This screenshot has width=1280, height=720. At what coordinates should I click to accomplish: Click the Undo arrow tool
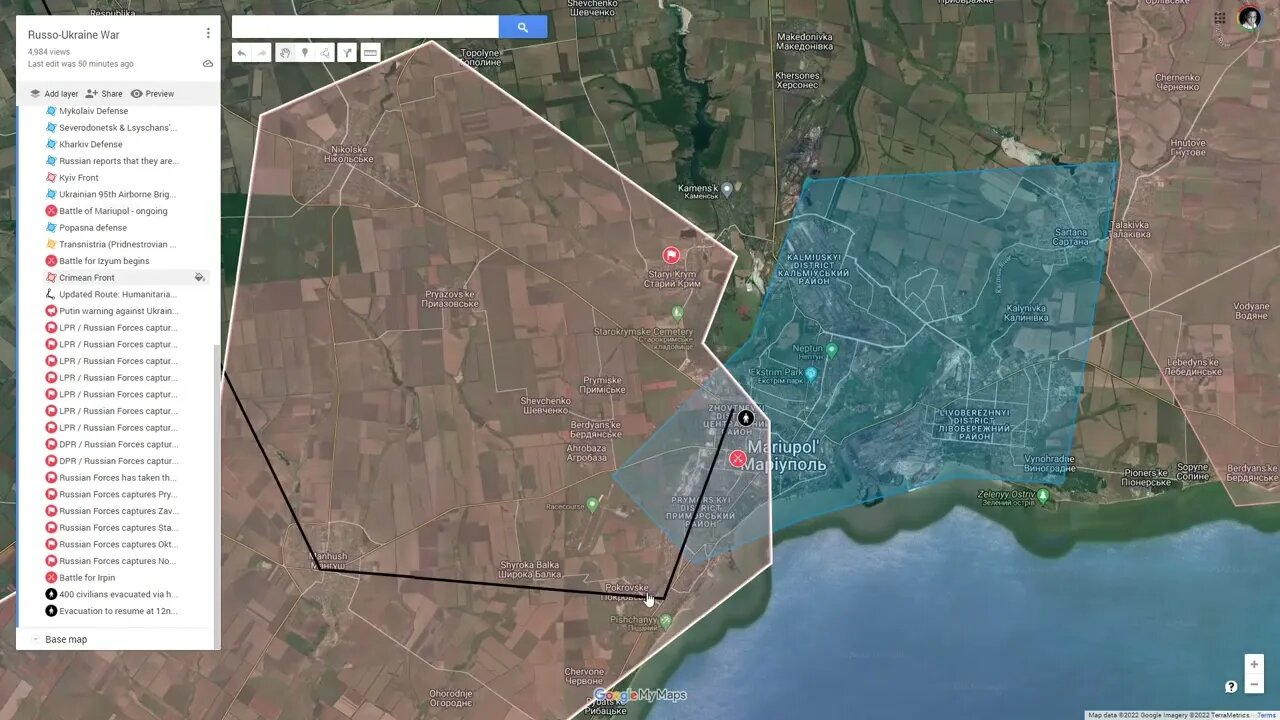coord(241,53)
